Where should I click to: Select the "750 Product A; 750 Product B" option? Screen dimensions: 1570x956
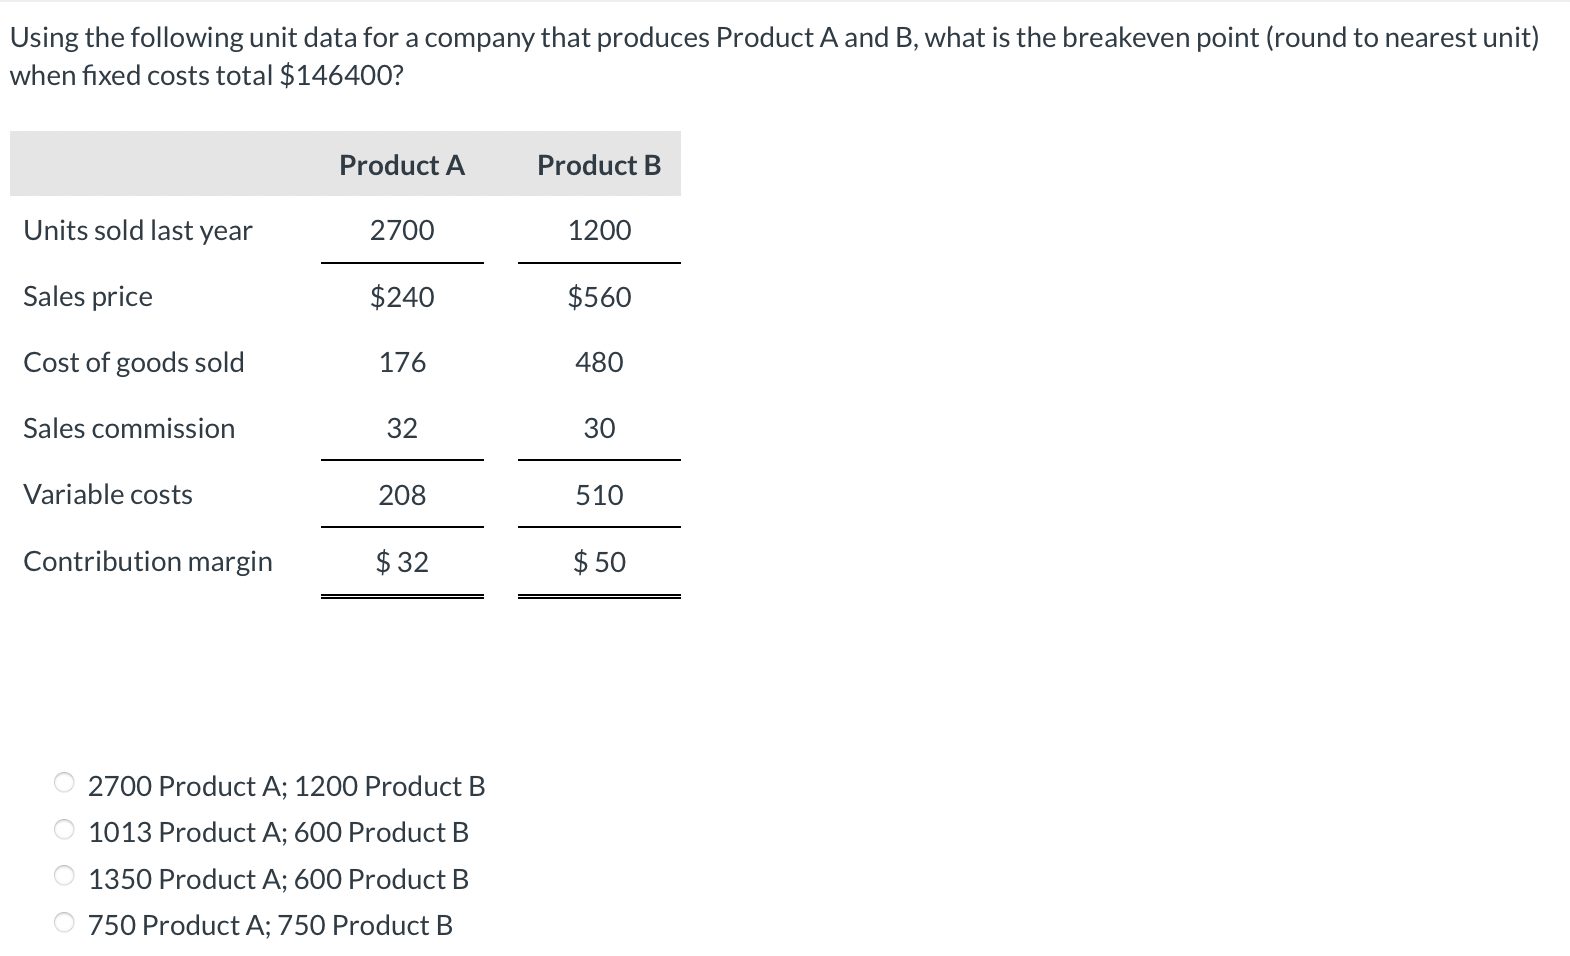pos(63,923)
